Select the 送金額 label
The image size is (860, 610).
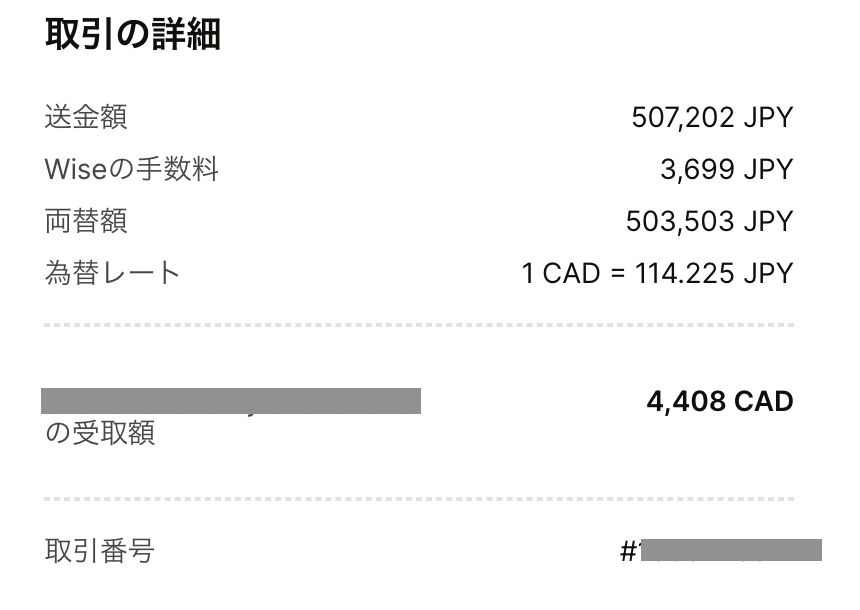pyautogui.click(x=86, y=117)
